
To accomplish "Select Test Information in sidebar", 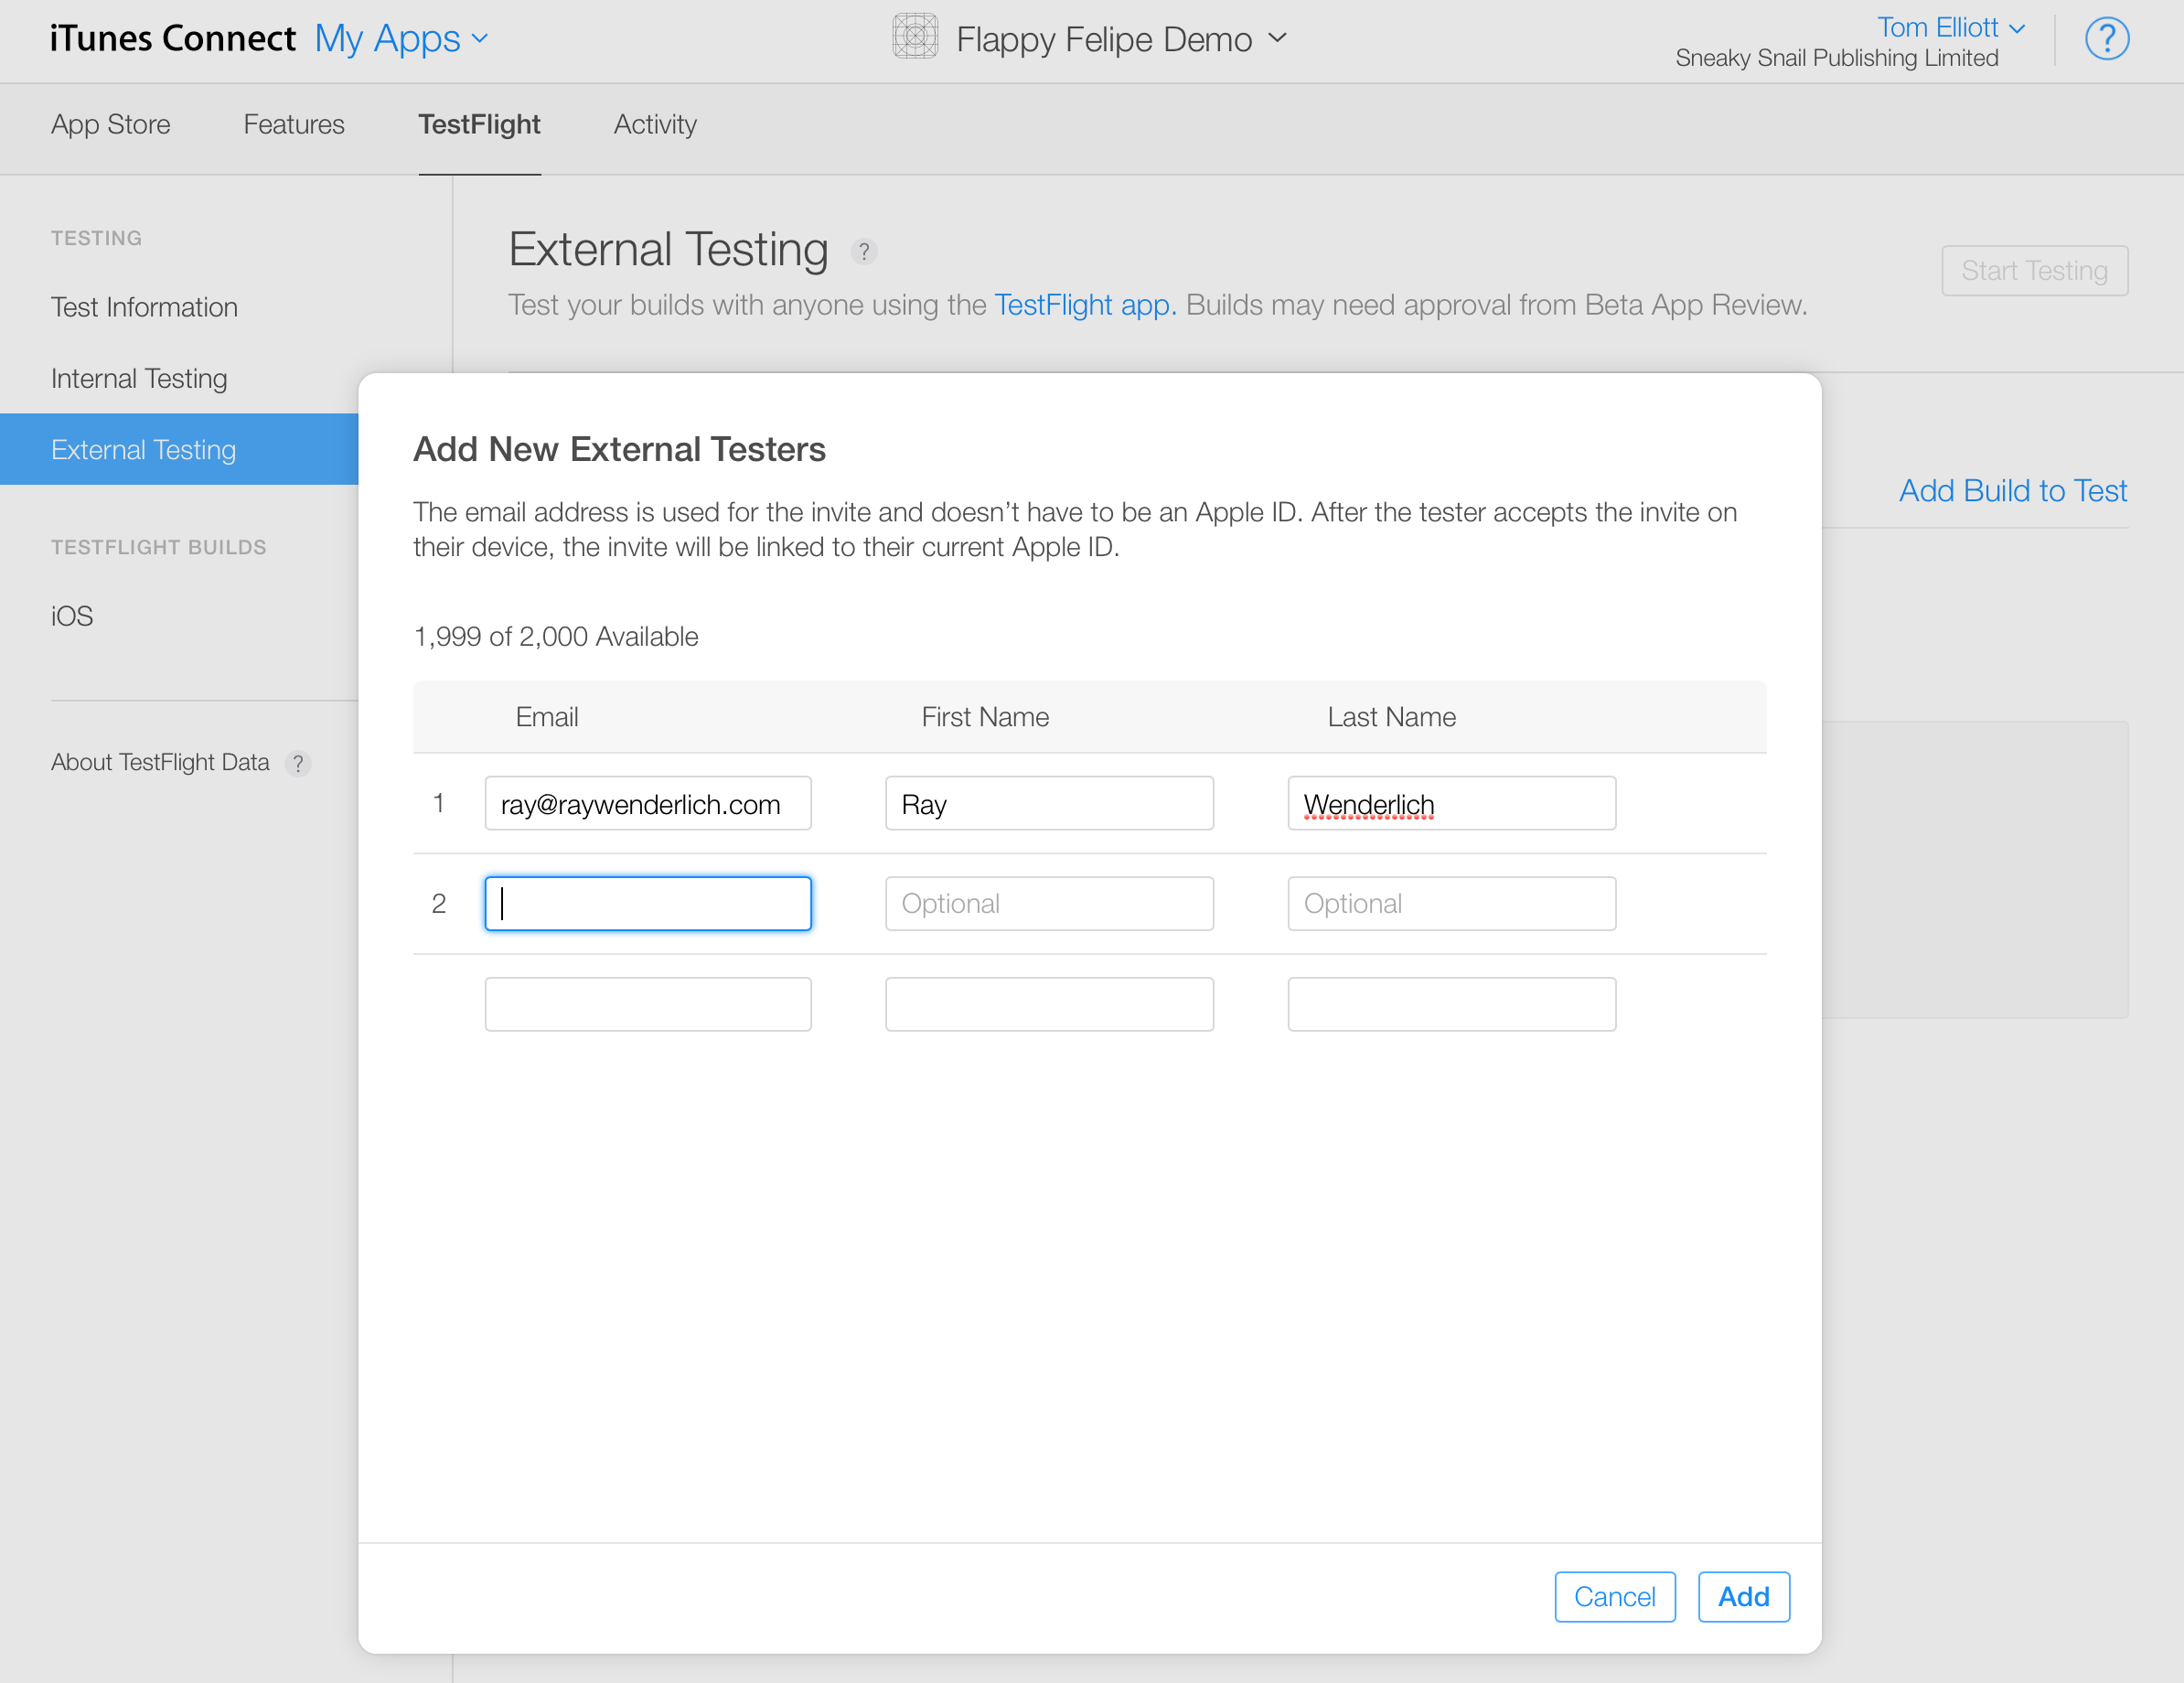I will tap(145, 307).
